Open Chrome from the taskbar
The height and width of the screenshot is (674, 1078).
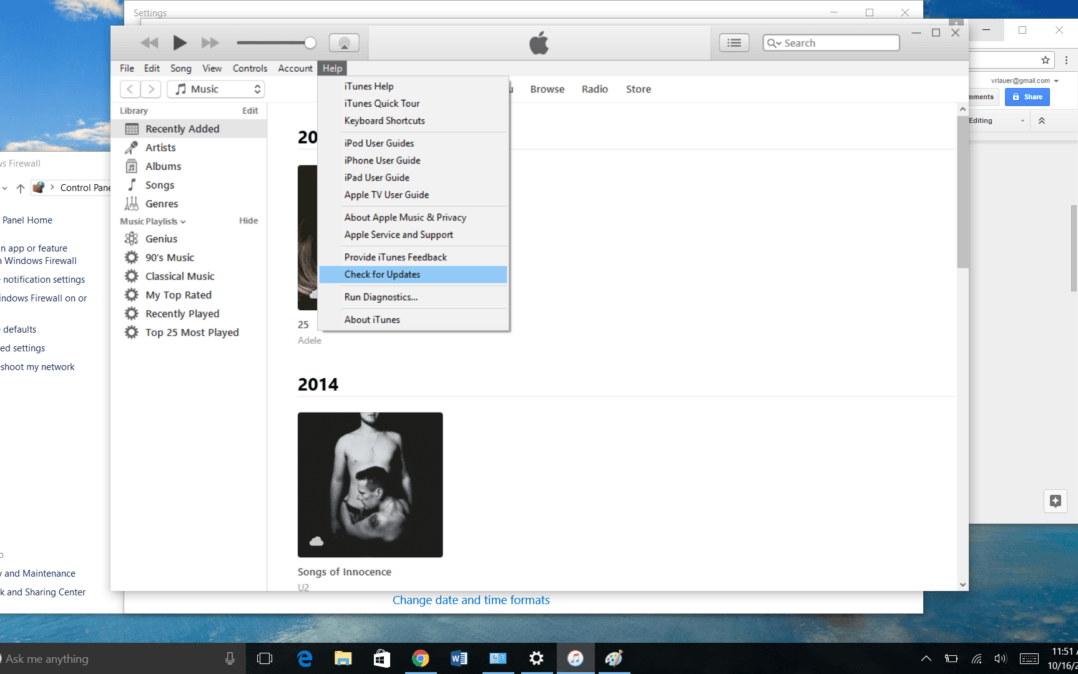coord(420,659)
